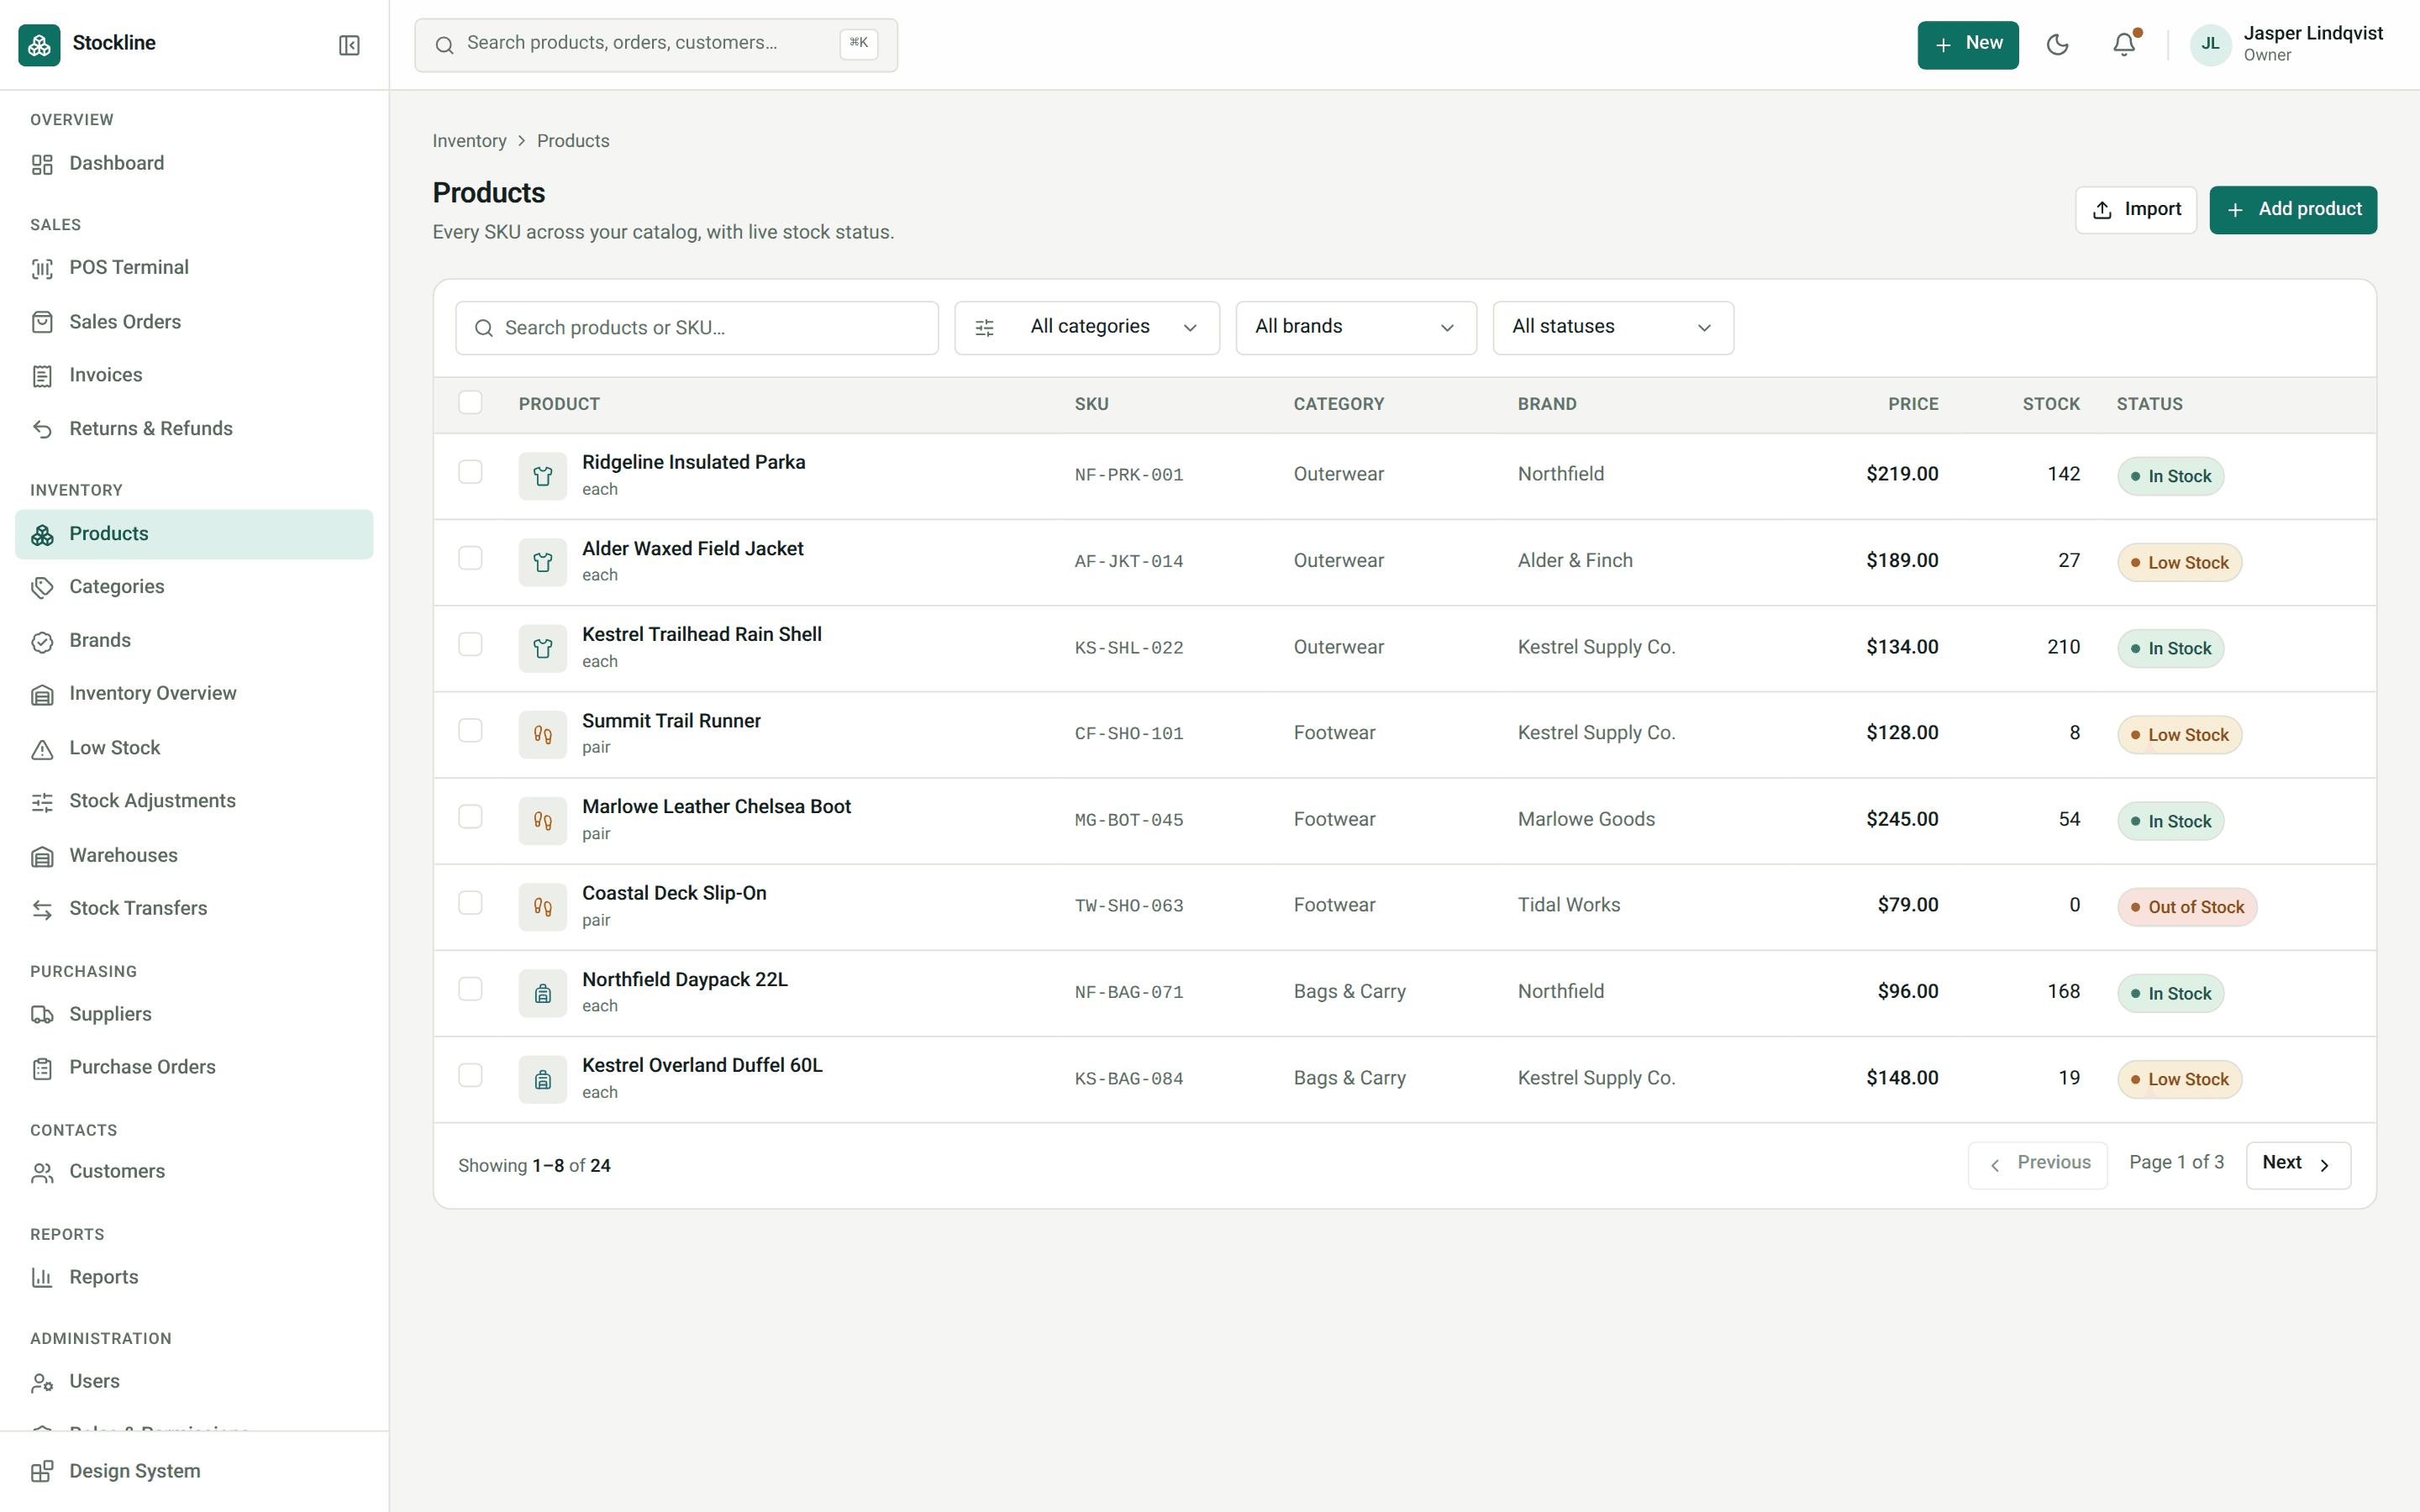Click Out of Stock status badge
The height and width of the screenshot is (1512, 2420).
click(x=2186, y=907)
